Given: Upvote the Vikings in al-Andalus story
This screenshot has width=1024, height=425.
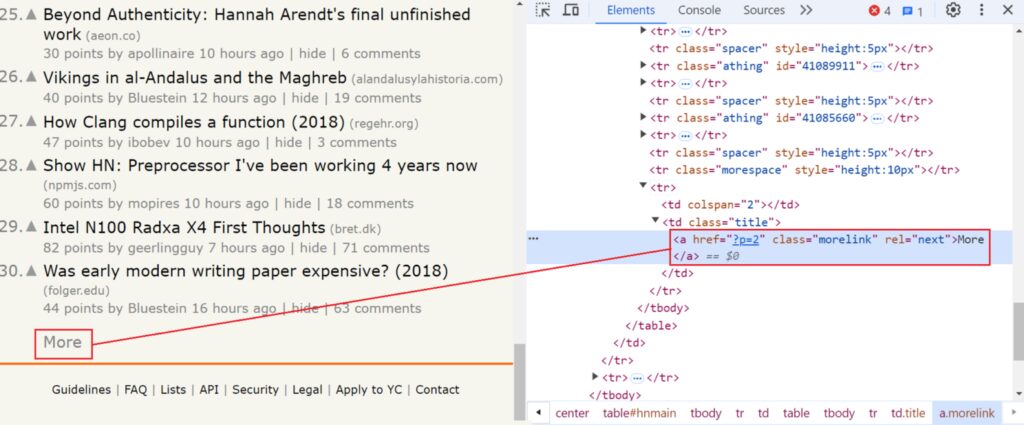Looking at the screenshot, I should [x=33, y=77].
